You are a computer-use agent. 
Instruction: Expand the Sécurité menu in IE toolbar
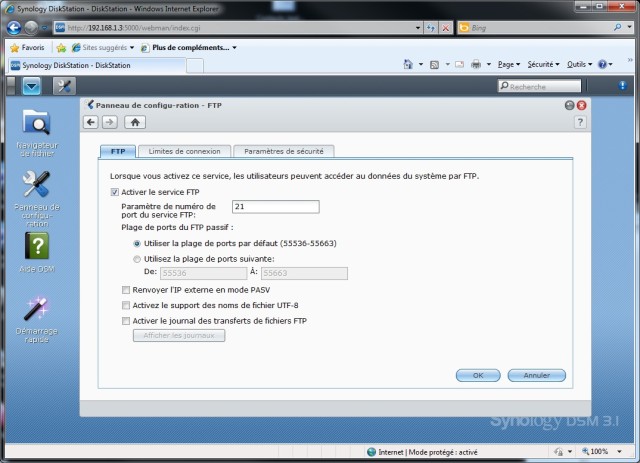click(541, 64)
